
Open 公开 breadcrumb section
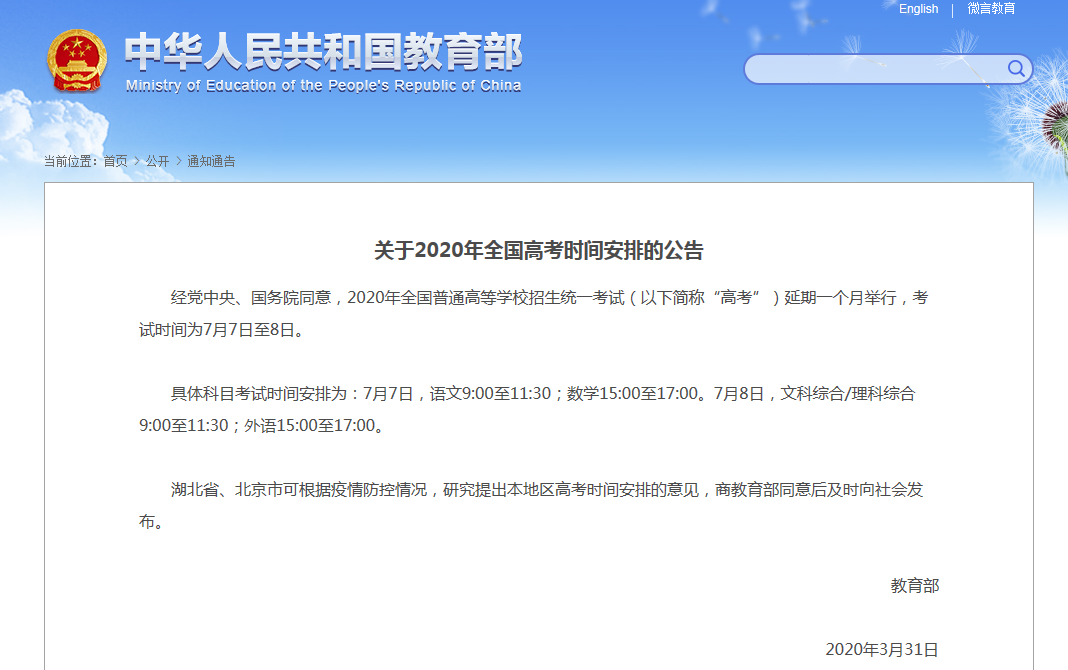(157, 161)
